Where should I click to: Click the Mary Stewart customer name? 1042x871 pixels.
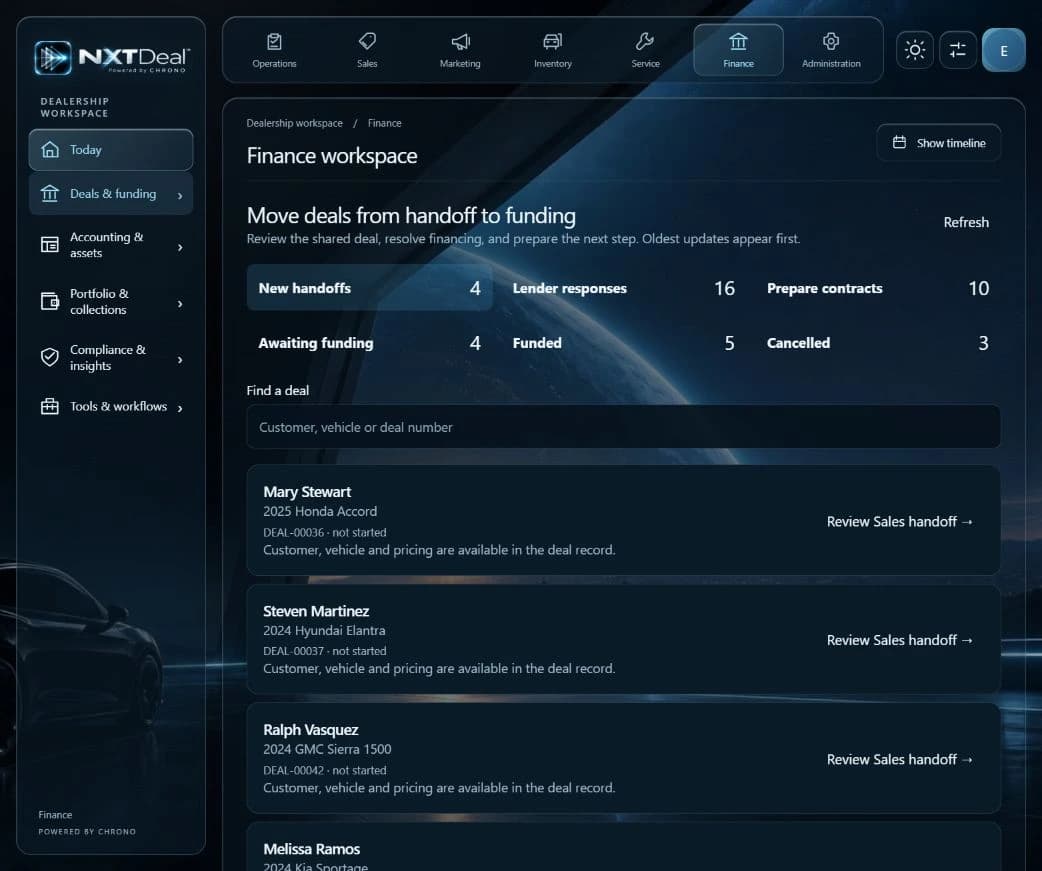[307, 492]
